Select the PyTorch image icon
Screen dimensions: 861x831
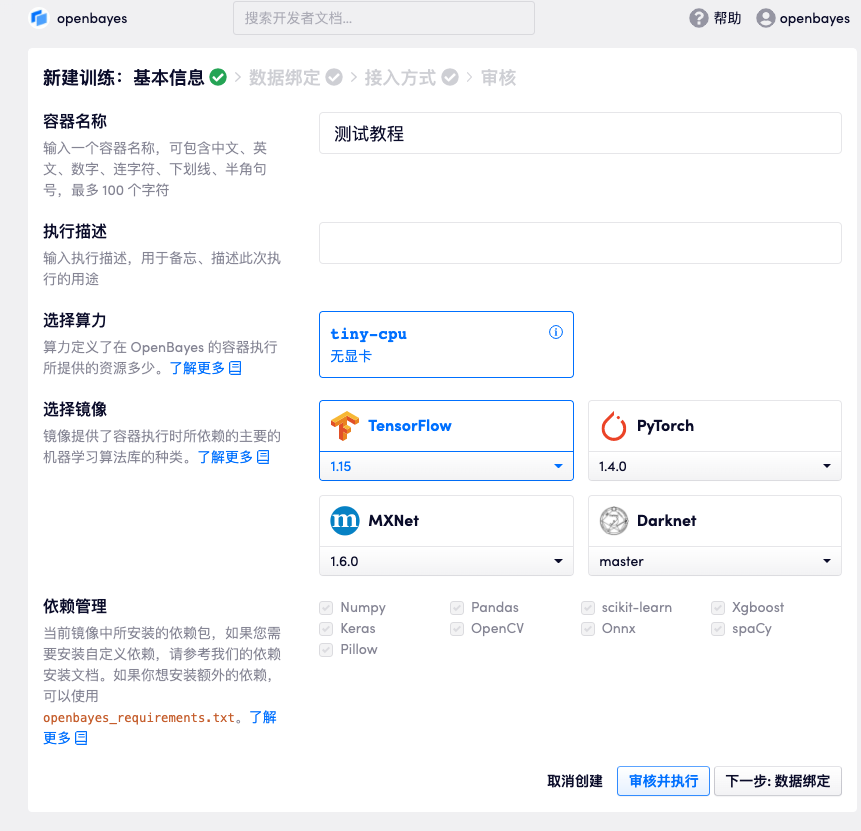(614, 426)
